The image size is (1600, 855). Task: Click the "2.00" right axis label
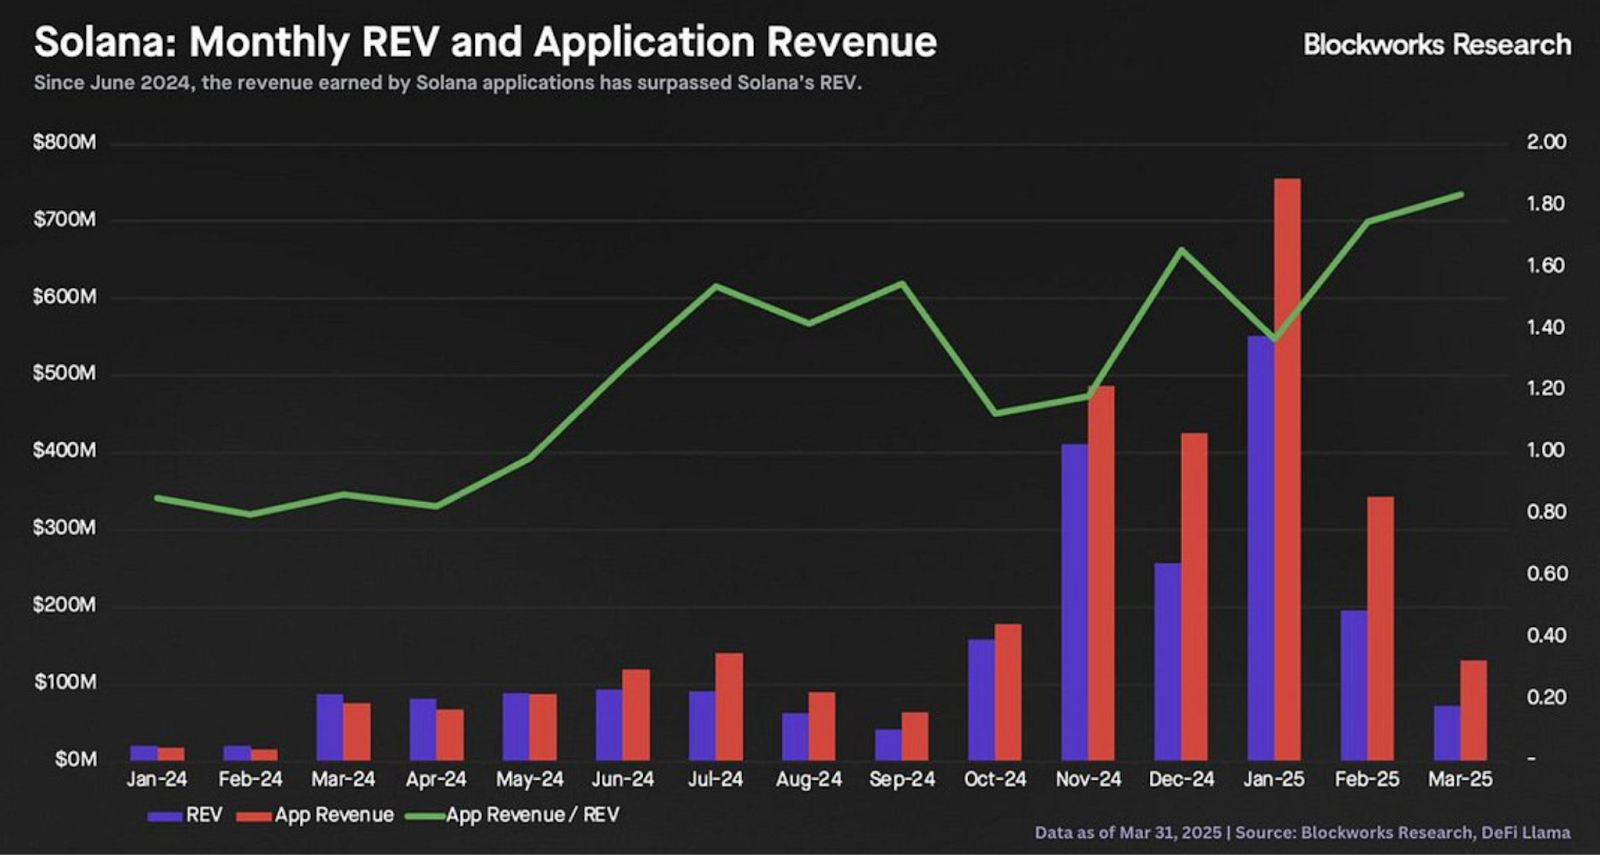[1546, 142]
